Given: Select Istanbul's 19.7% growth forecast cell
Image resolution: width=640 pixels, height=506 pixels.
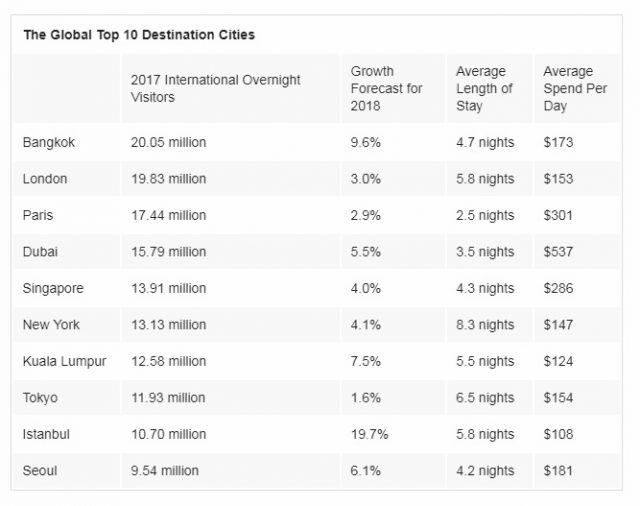Looking at the screenshot, I should pyautogui.click(x=370, y=434).
